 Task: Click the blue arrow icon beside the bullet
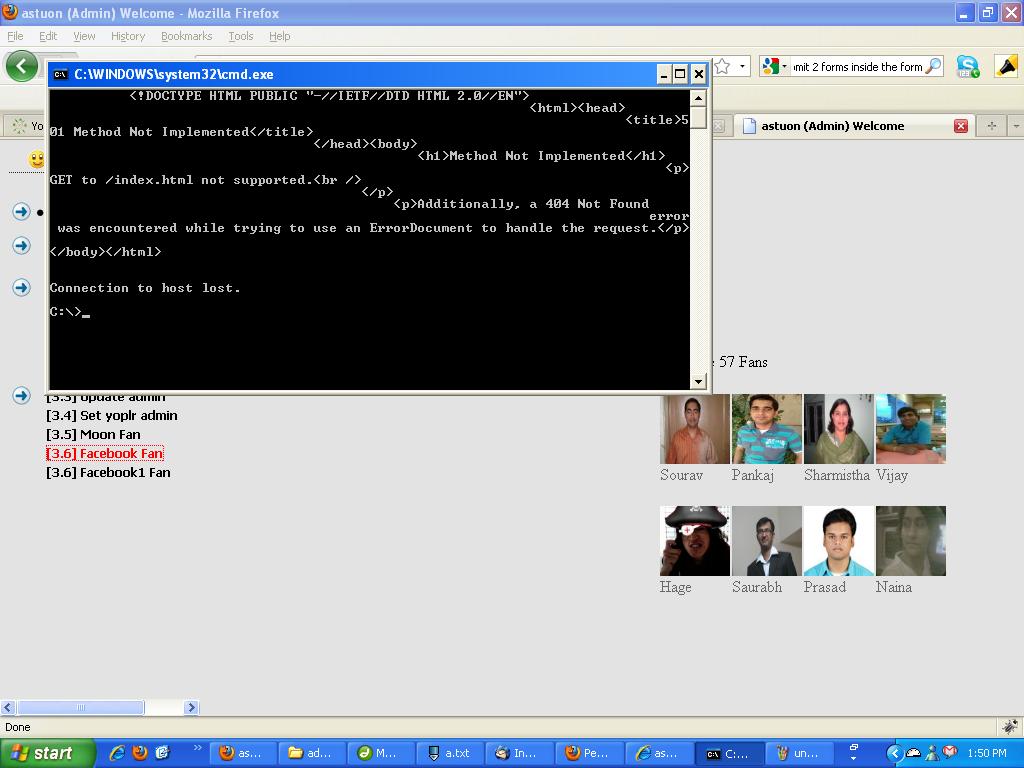pos(22,212)
